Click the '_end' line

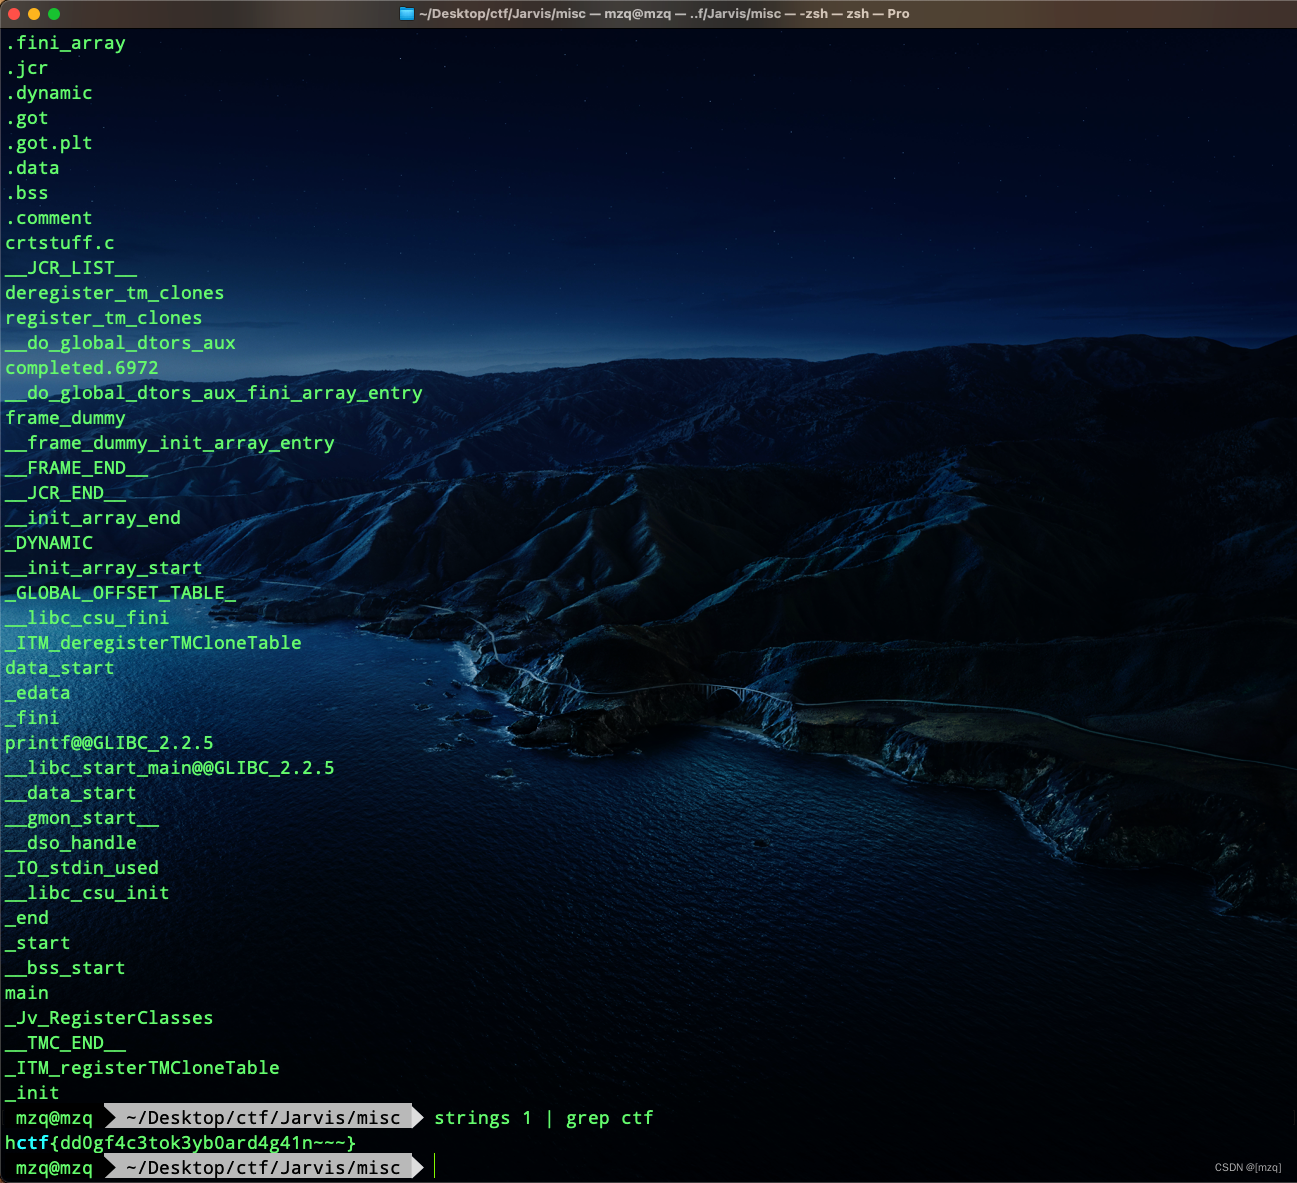tap(27, 918)
